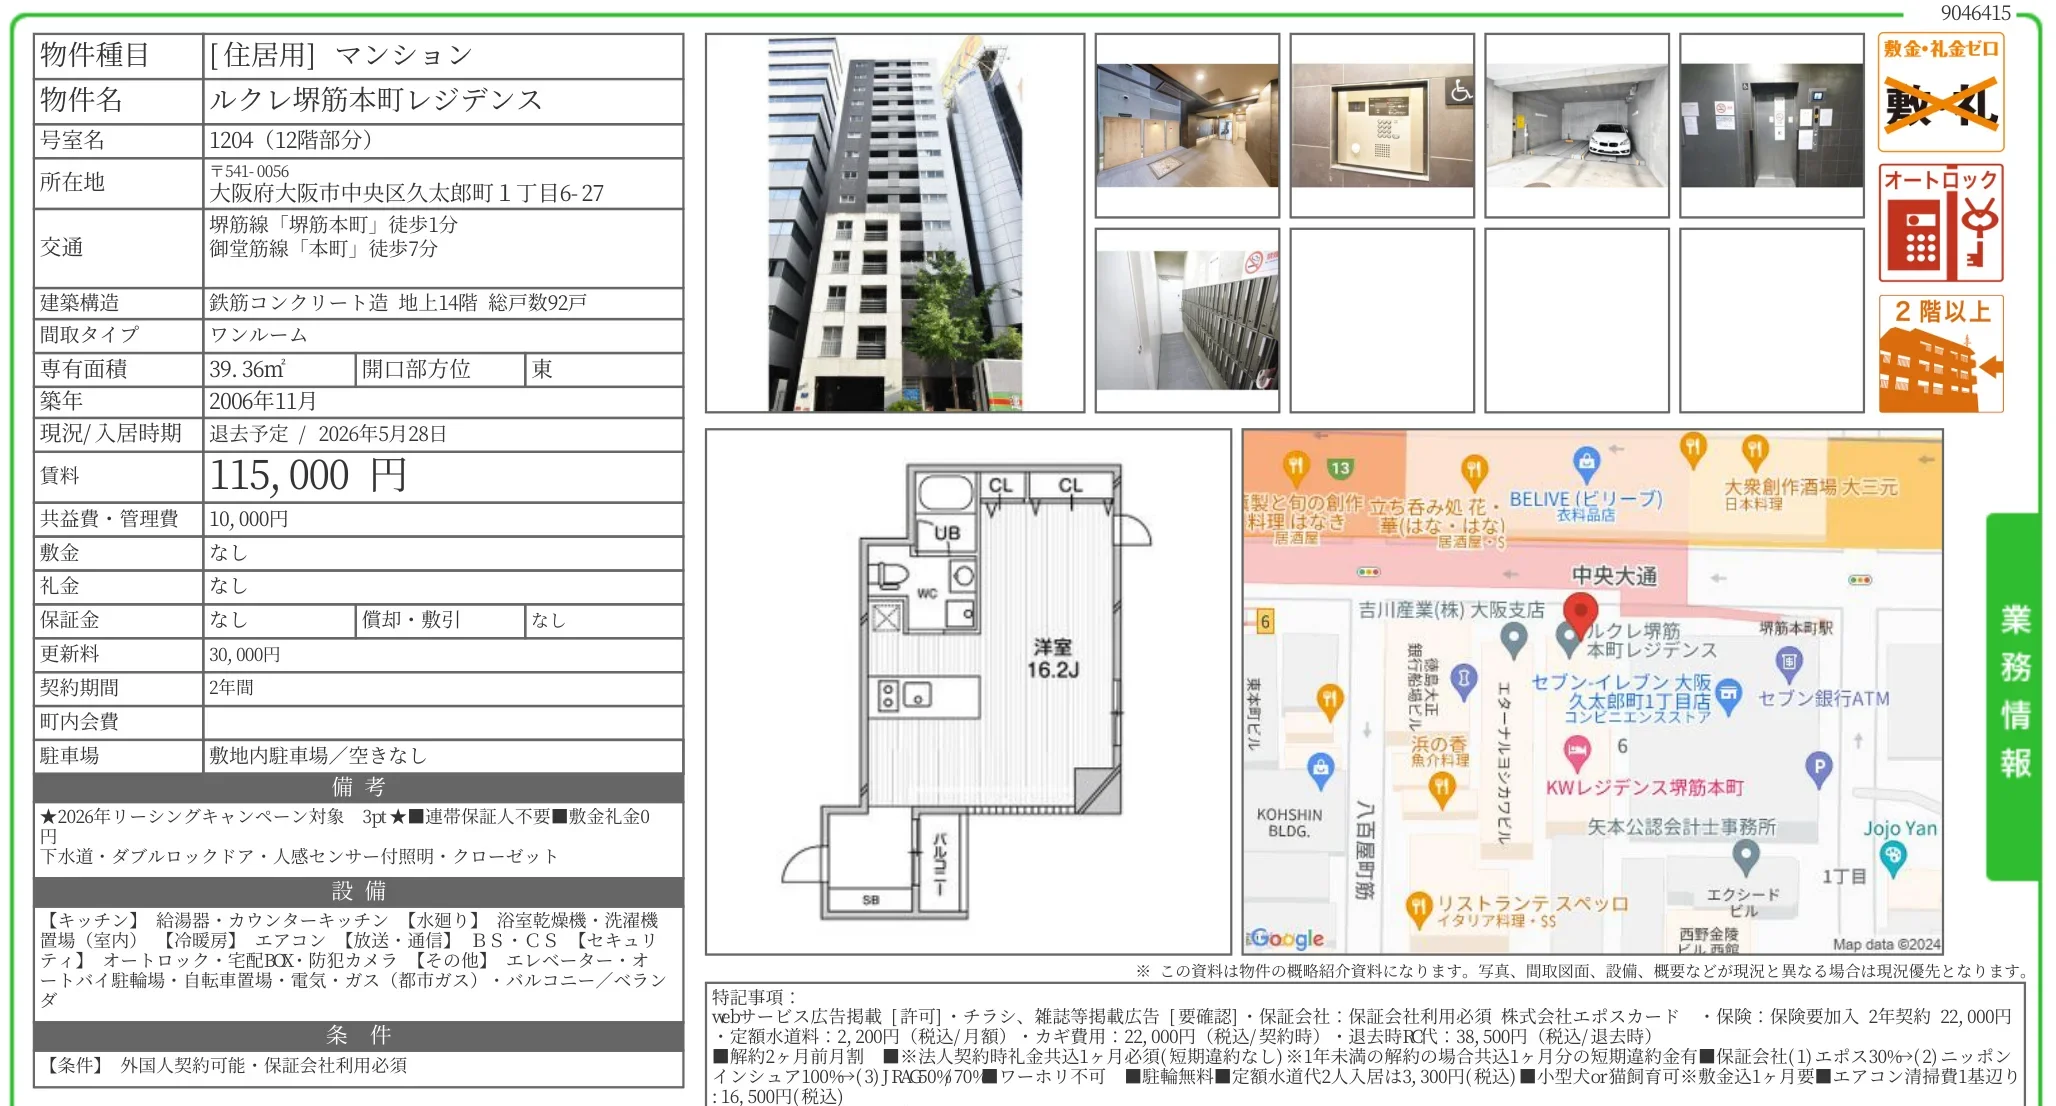
Task: Click the route 6 road shield marker
Action: [1264, 620]
